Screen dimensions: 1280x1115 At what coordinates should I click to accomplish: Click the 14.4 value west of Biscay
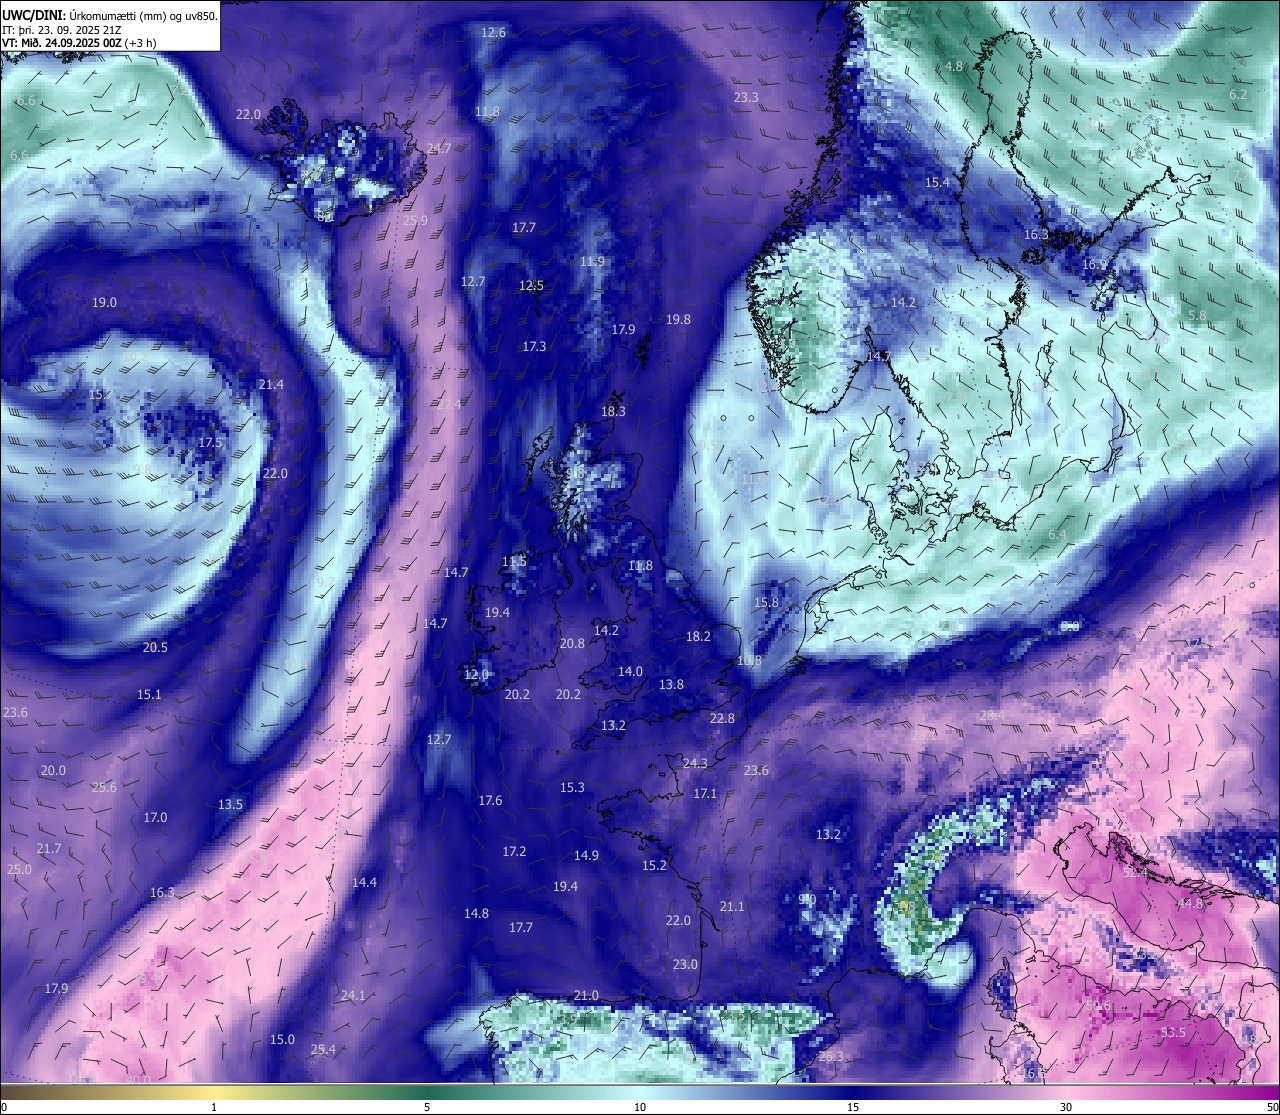pos(364,883)
